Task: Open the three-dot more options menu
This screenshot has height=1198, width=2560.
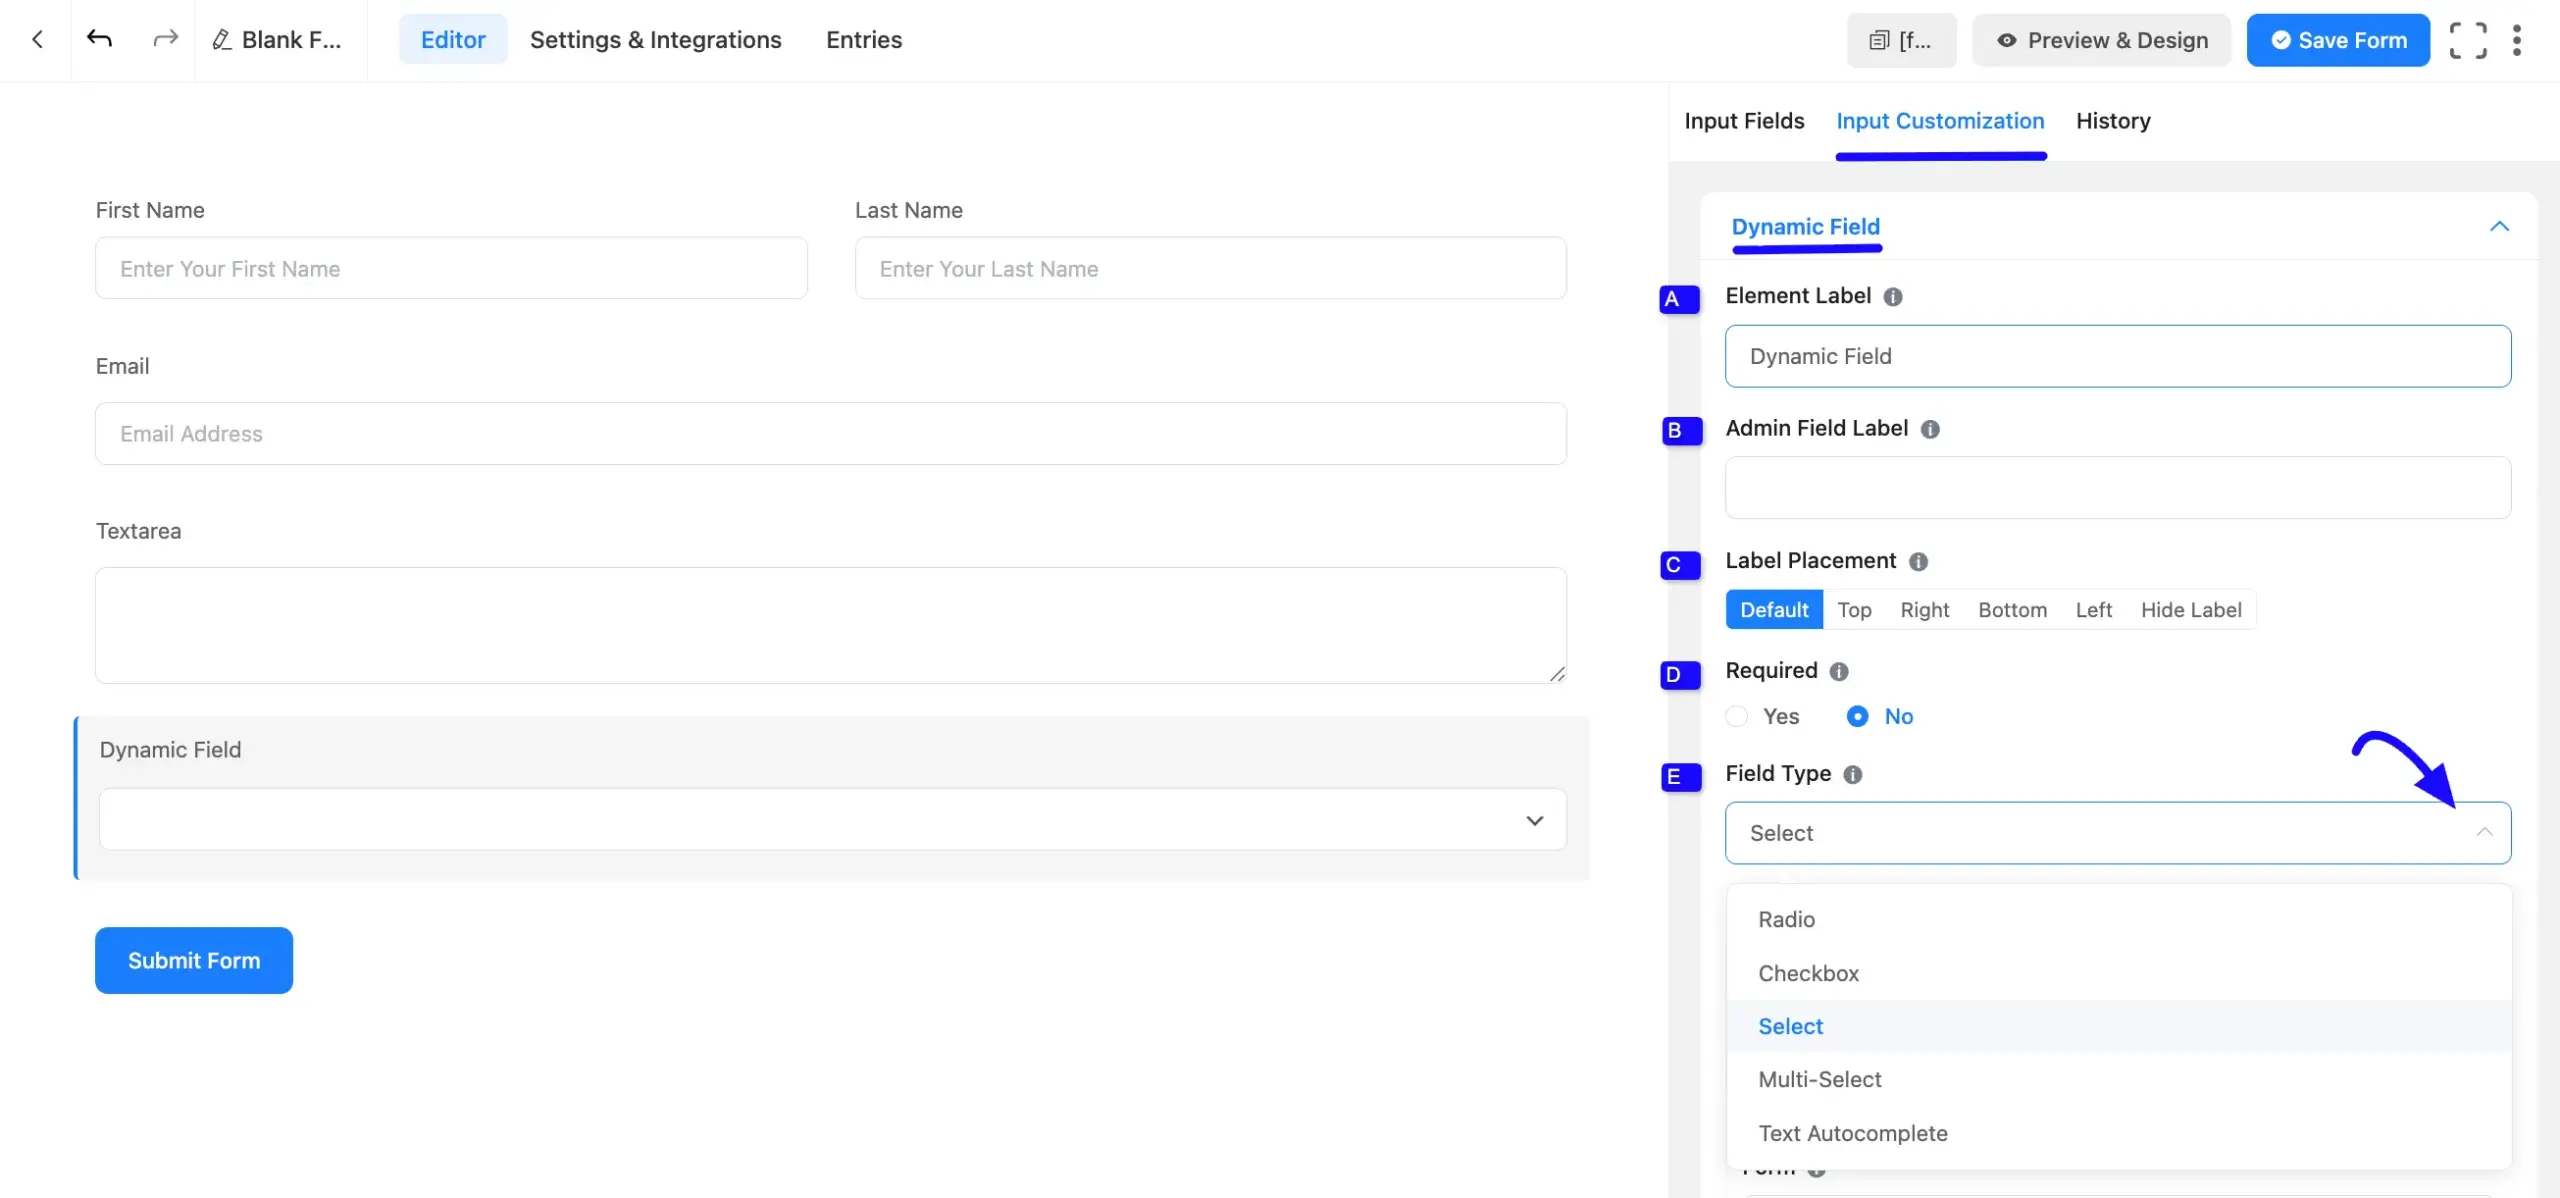Action: [x=2516, y=40]
